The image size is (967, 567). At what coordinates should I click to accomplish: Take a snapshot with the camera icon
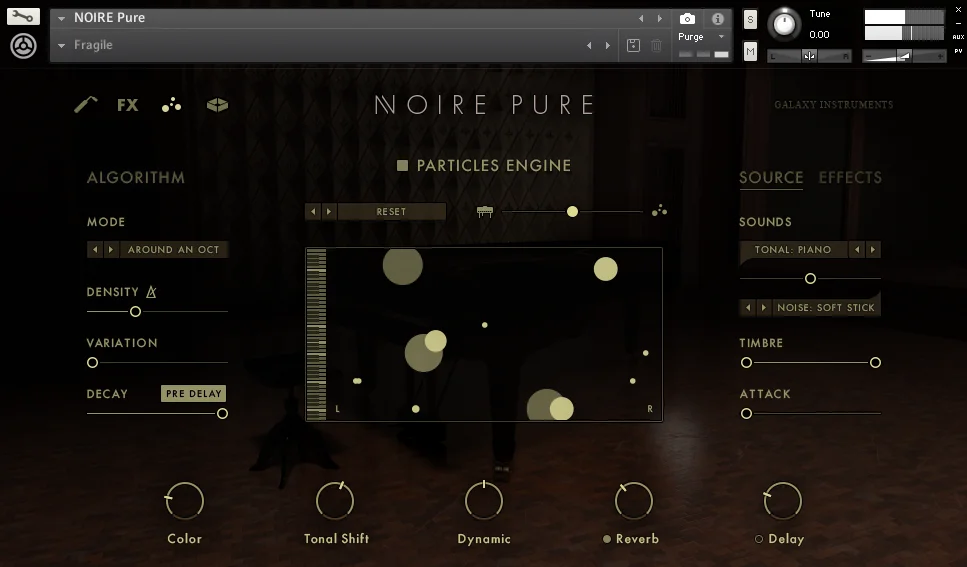[x=687, y=19]
